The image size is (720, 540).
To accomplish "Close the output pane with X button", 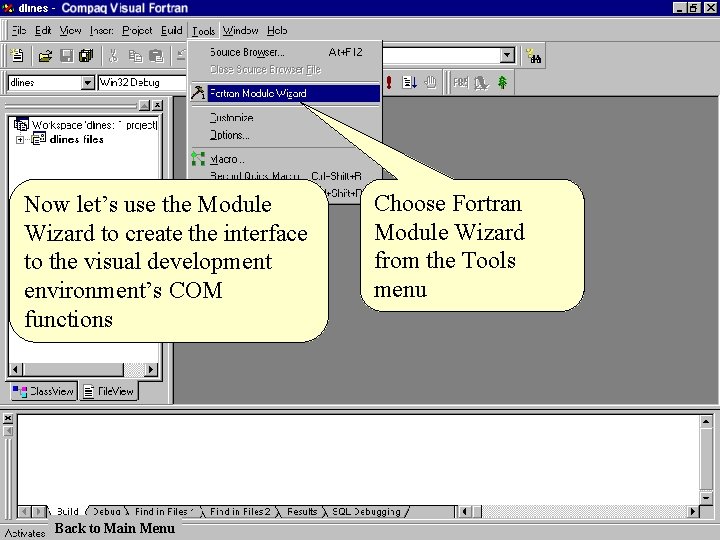I will (x=8, y=418).
